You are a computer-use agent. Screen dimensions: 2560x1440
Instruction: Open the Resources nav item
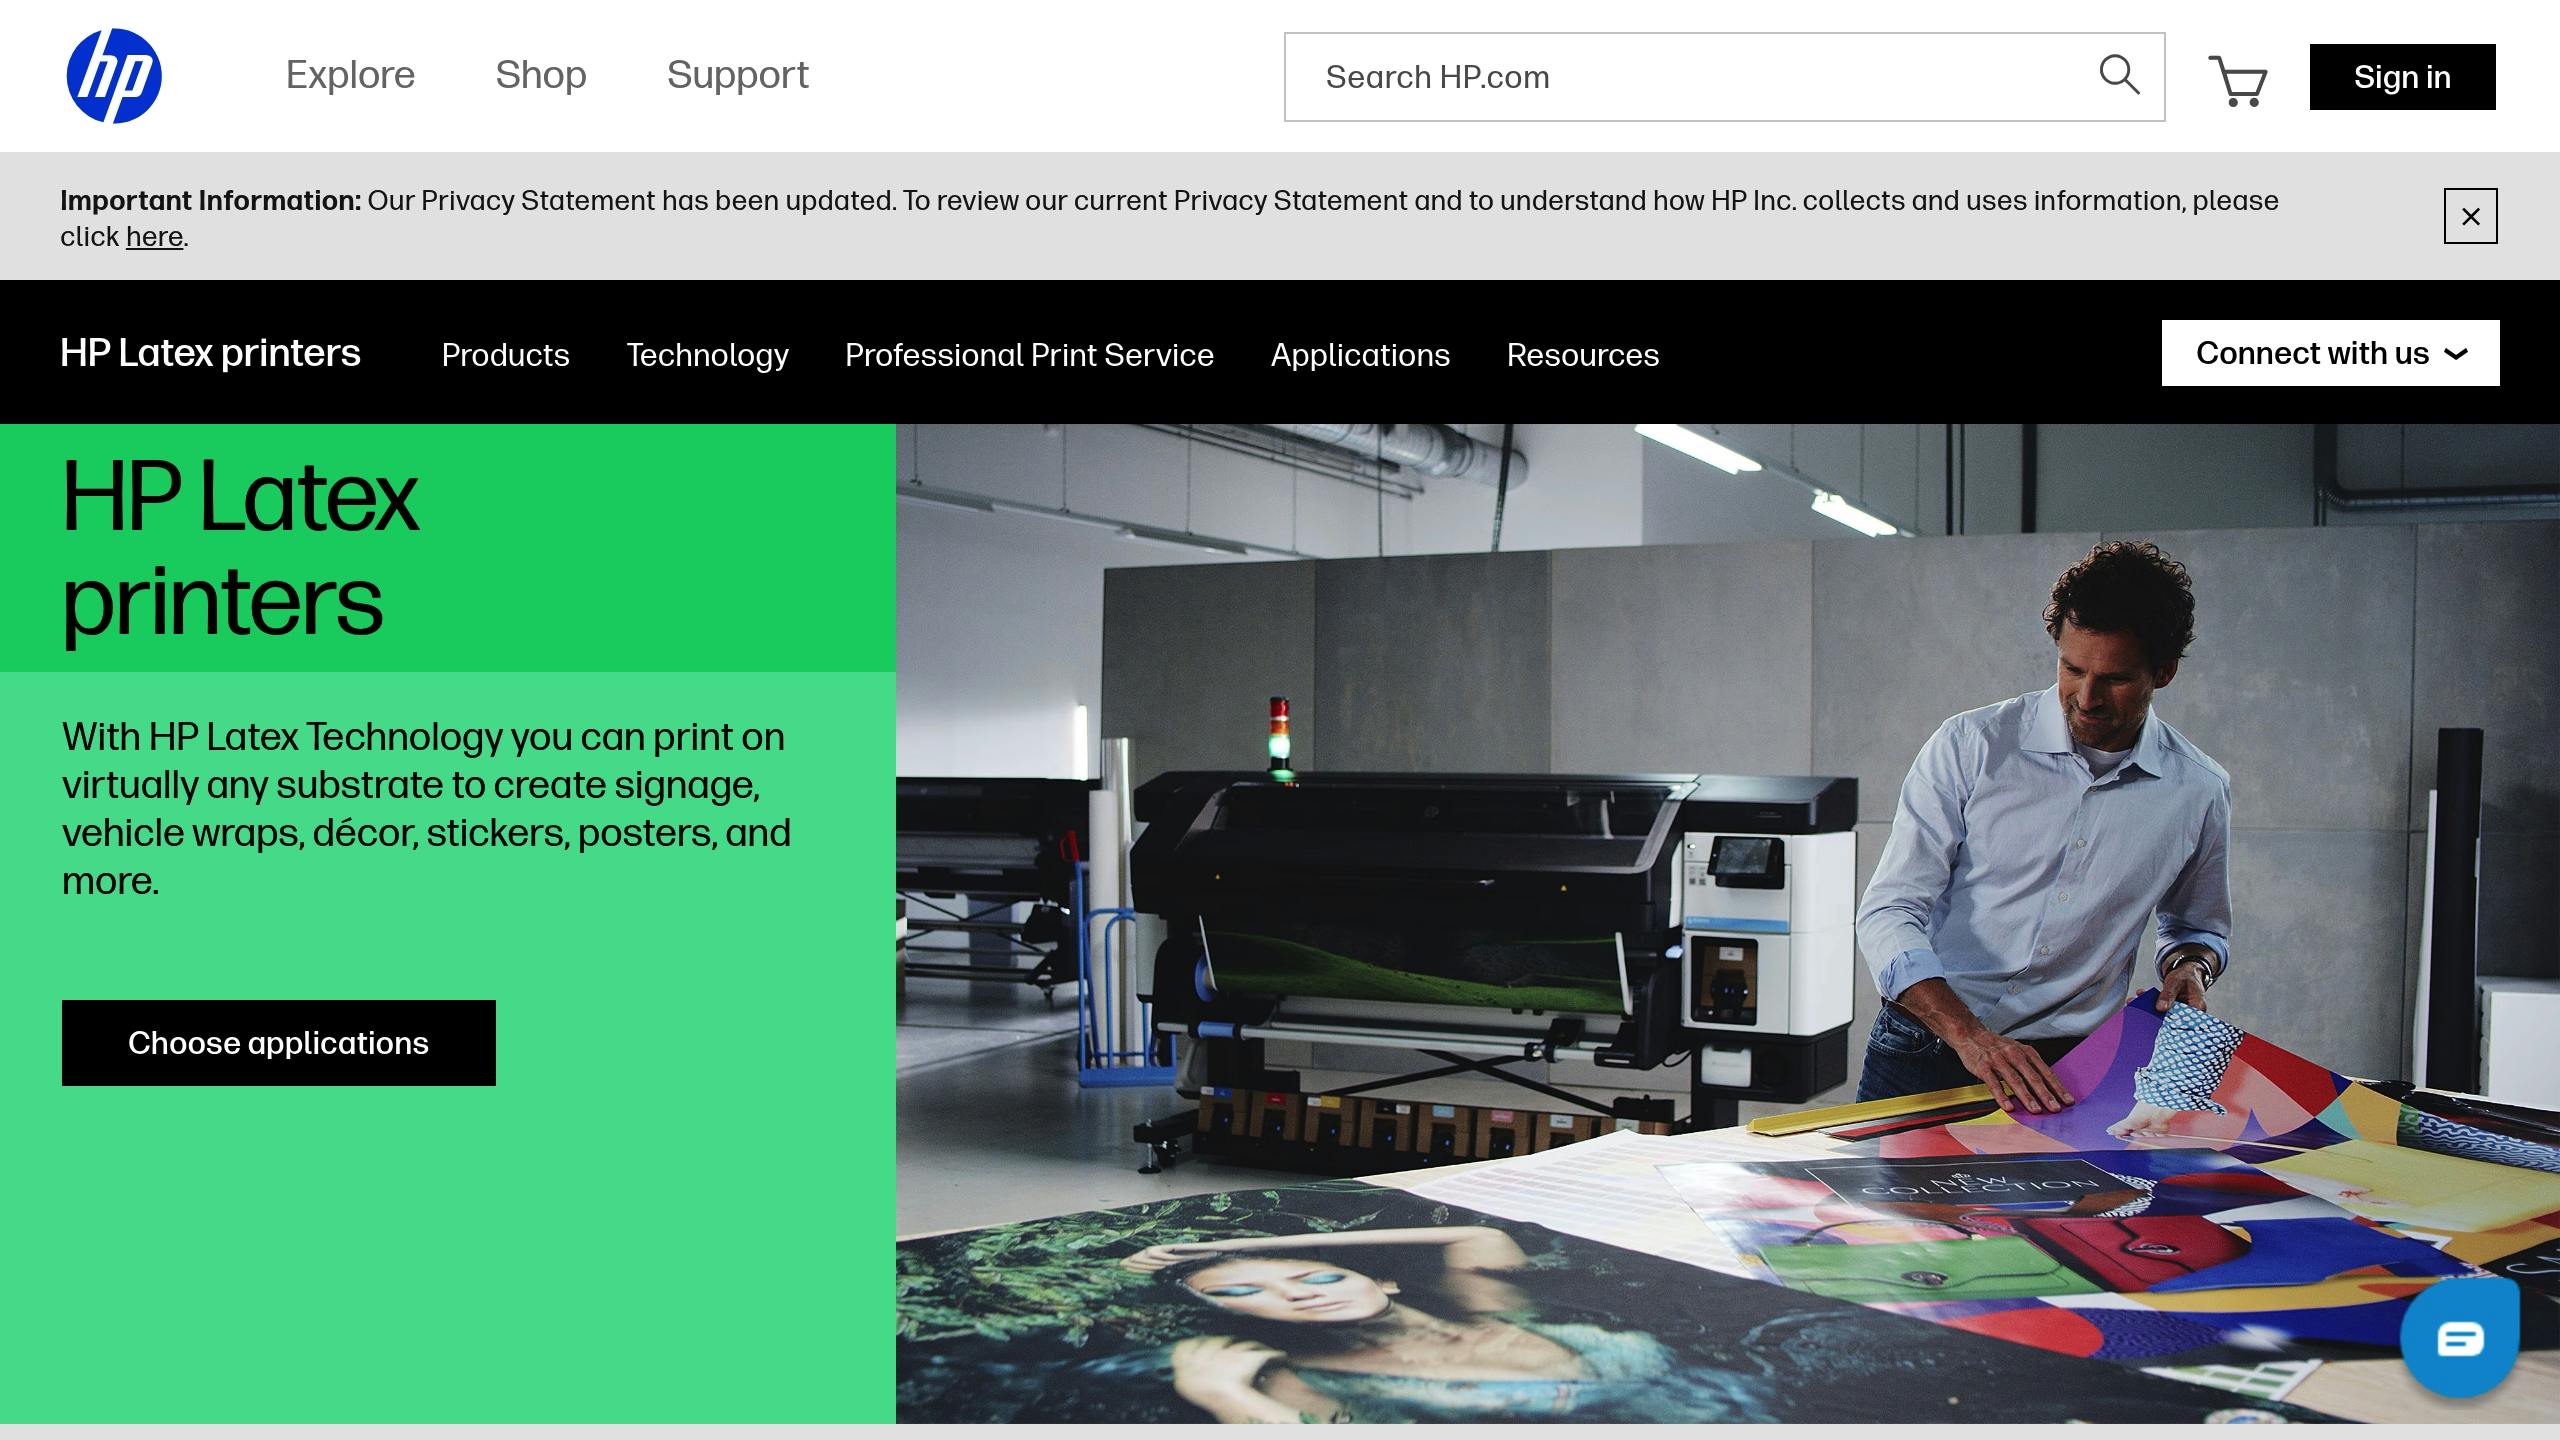(x=1582, y=355)
